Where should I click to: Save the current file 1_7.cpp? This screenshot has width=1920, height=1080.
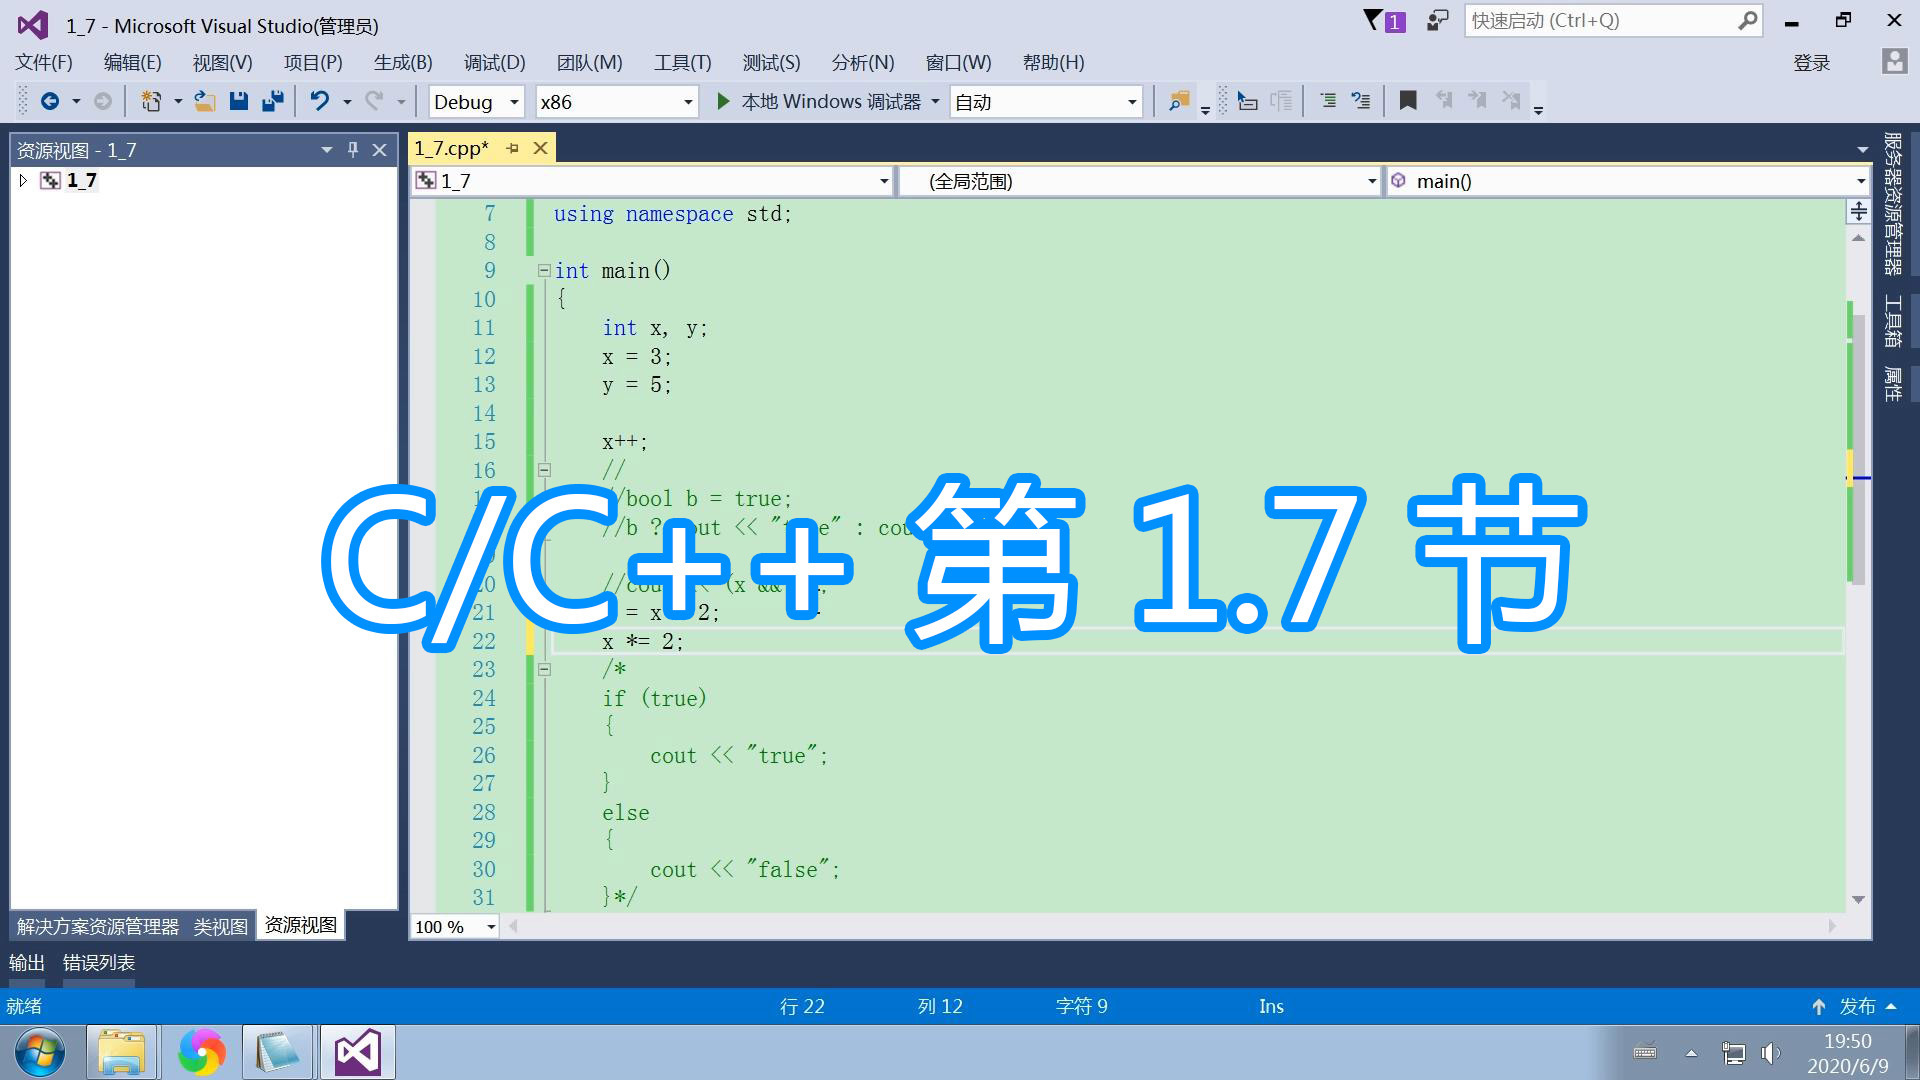tap(238, 100)
